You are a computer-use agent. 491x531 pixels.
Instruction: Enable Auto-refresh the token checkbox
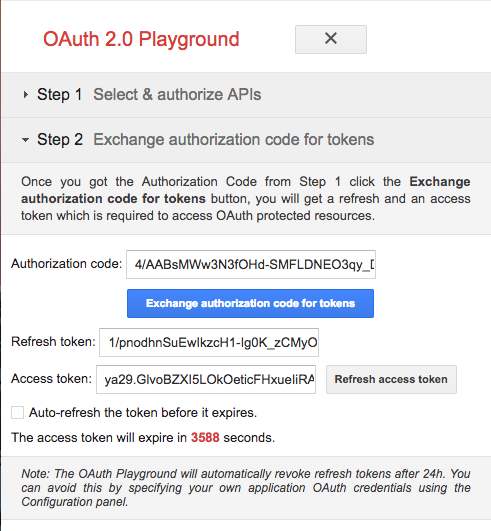point(17,413)
